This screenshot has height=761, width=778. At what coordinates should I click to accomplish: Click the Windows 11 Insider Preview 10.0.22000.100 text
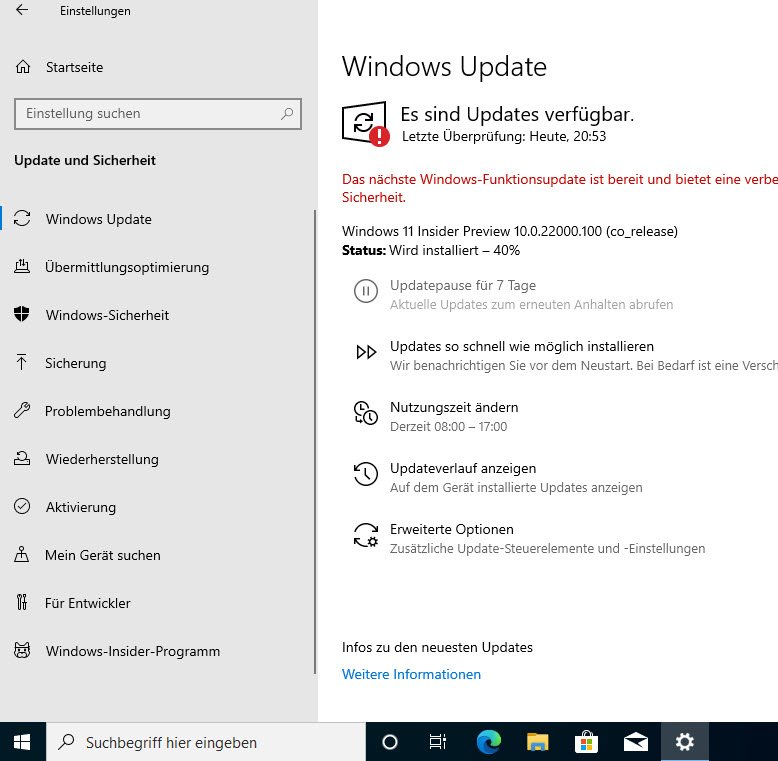pos(510,231)
